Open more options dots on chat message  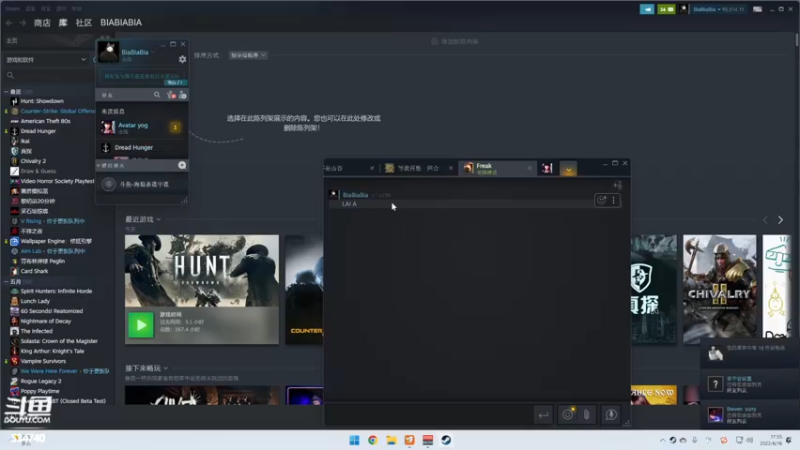click(x=613, y=201)
